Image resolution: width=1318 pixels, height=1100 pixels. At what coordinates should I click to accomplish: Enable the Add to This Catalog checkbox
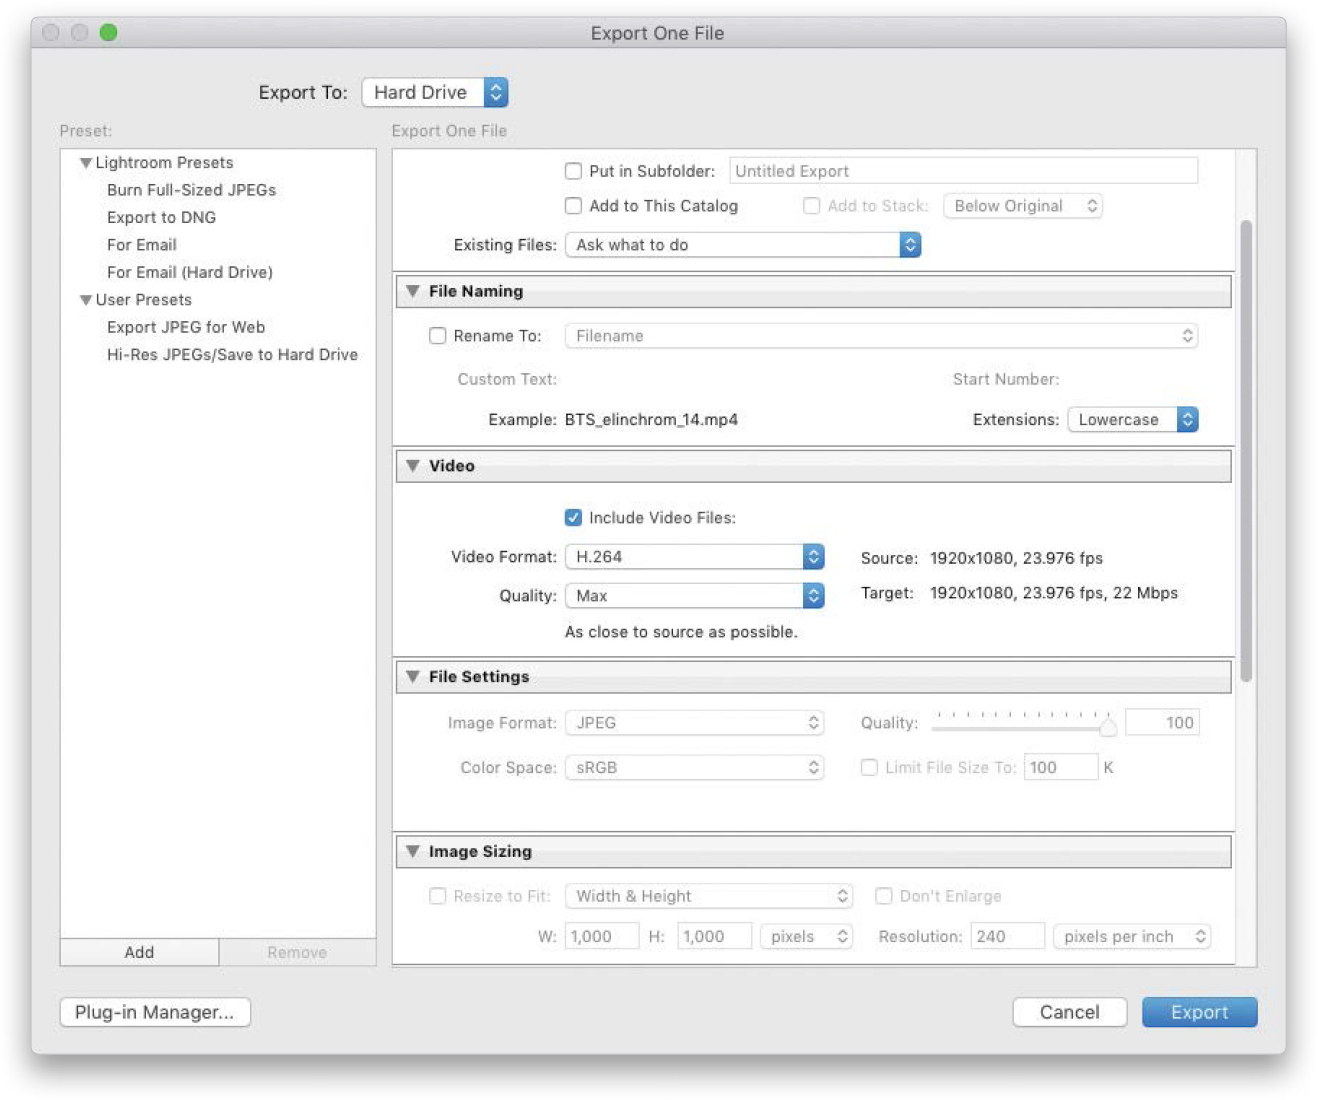point(573,206)
